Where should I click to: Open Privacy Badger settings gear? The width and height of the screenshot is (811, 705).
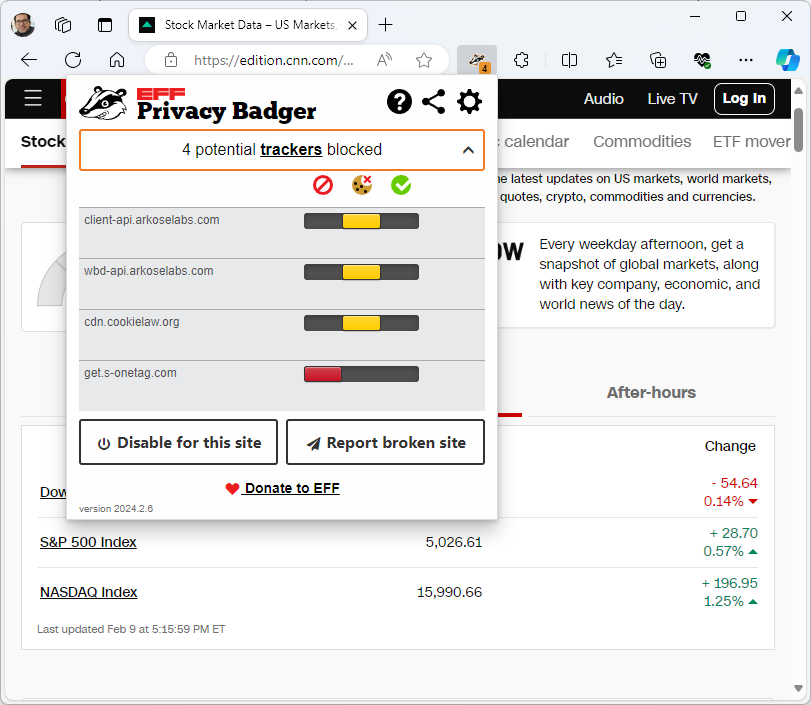point(470,101)
